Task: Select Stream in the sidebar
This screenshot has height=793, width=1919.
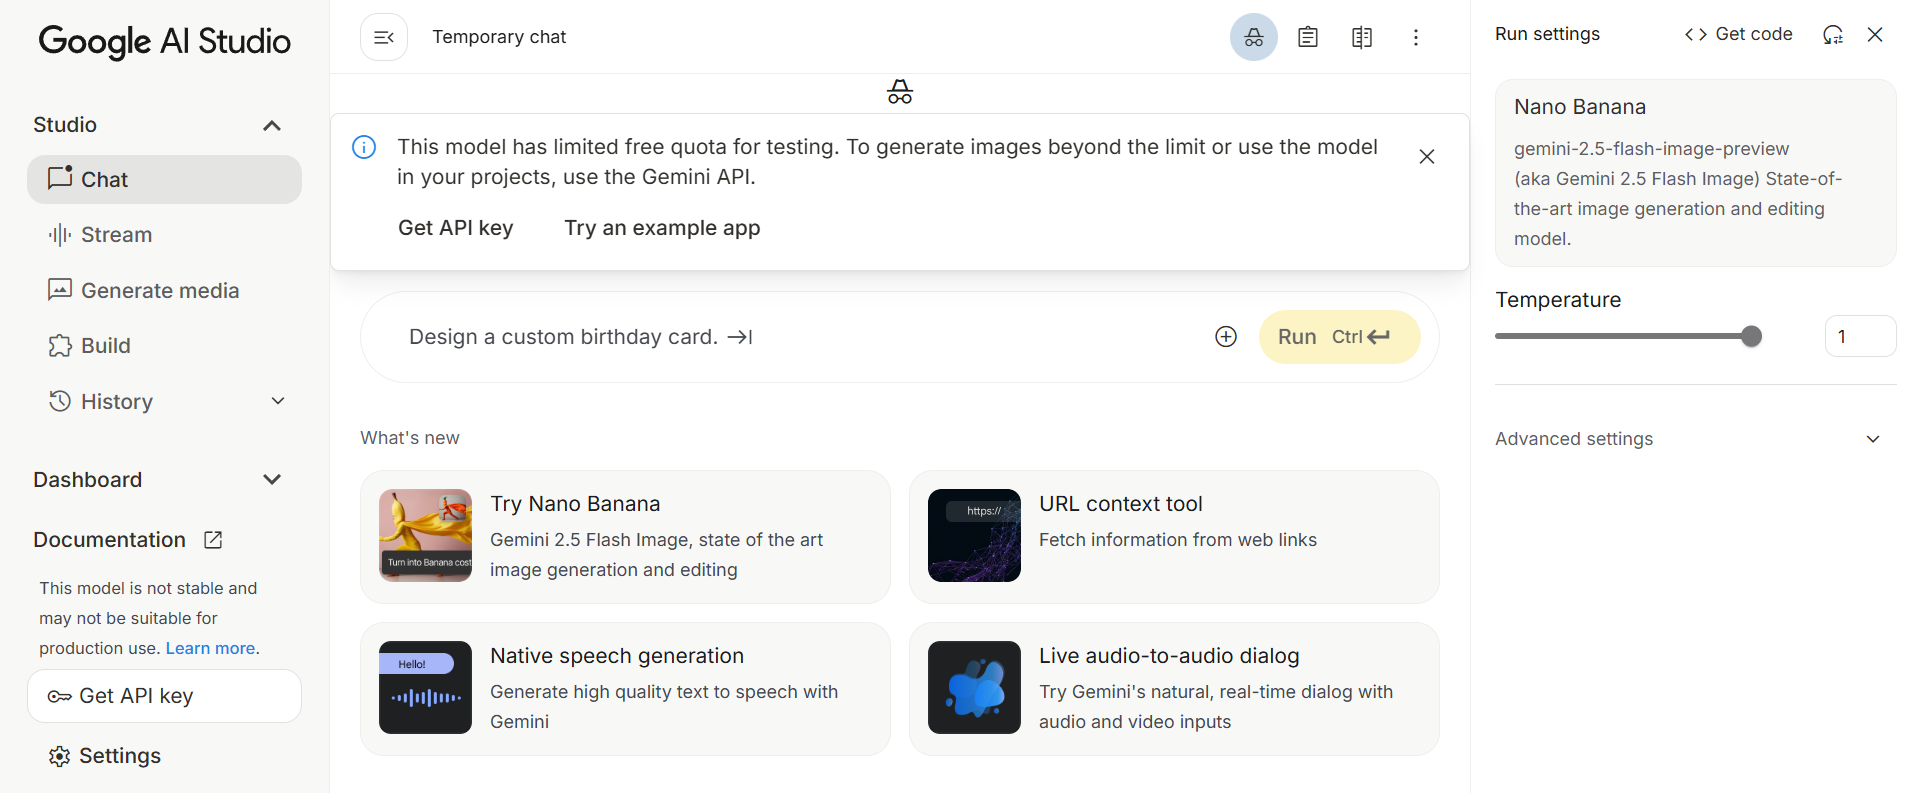Action: coord(164,235)
